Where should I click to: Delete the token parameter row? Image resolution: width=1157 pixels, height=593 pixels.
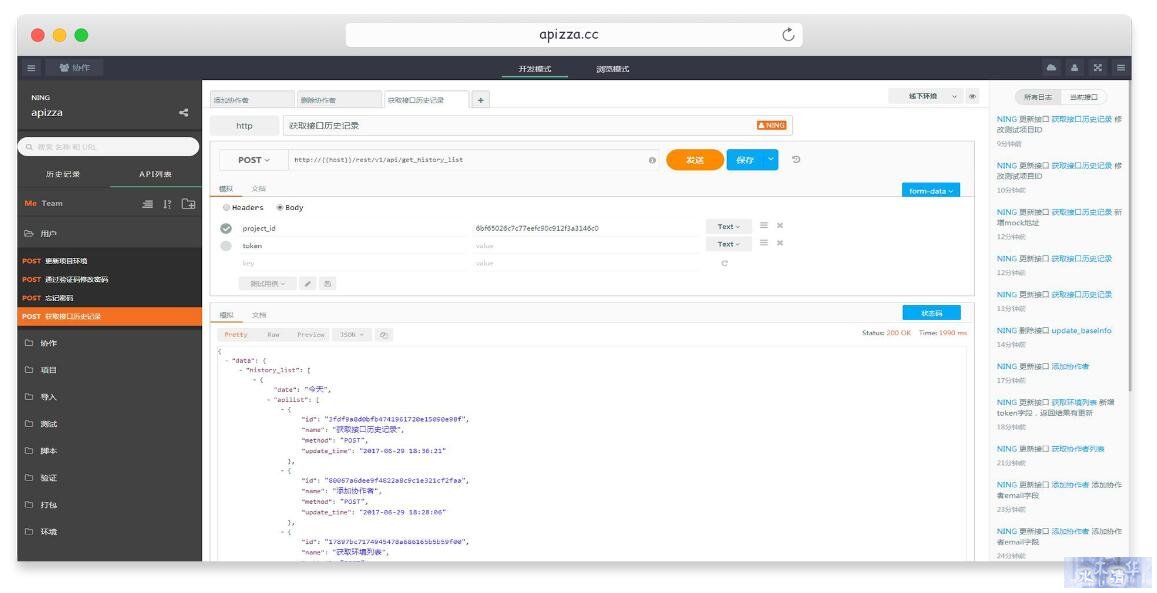[x=780, y=243]
